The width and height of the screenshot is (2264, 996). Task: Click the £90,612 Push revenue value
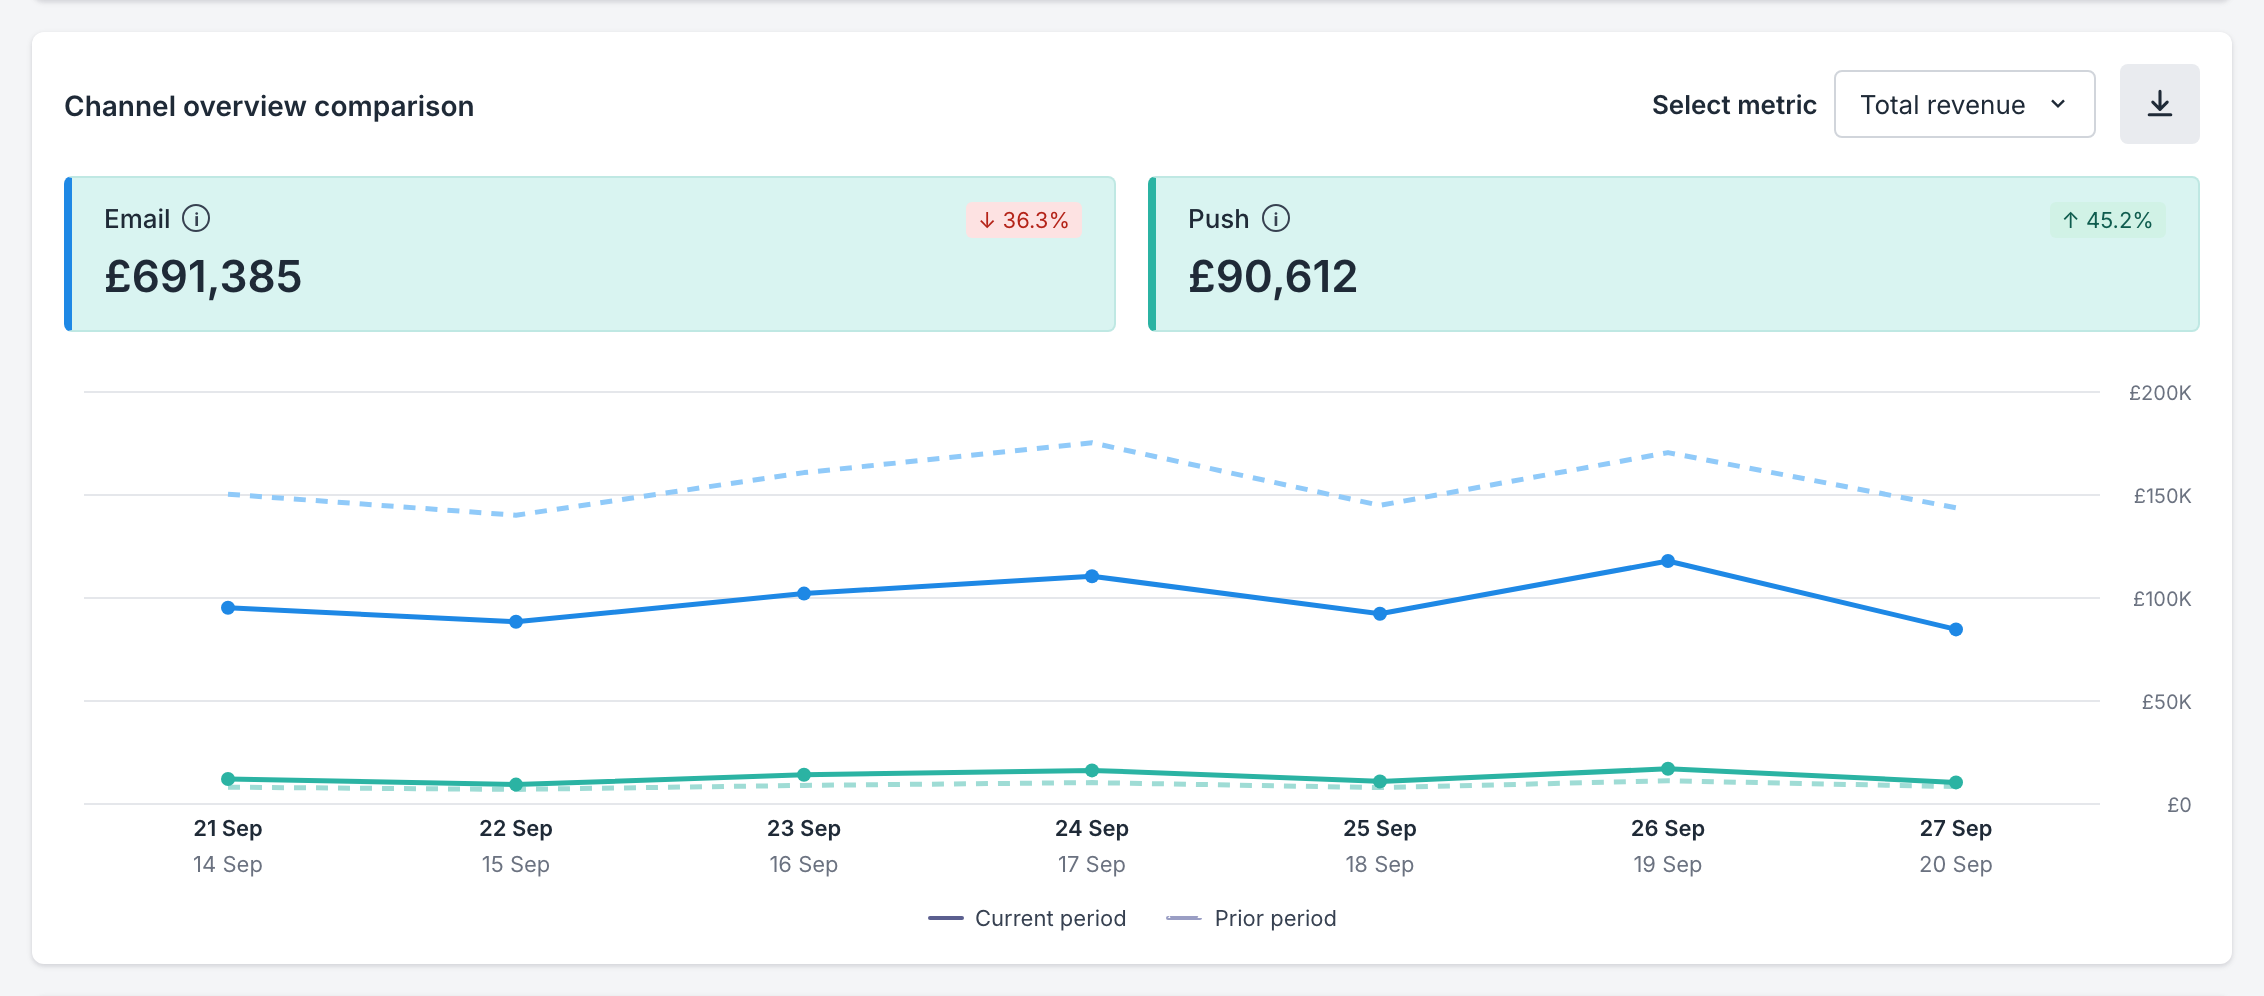(x=1273, y=276)
